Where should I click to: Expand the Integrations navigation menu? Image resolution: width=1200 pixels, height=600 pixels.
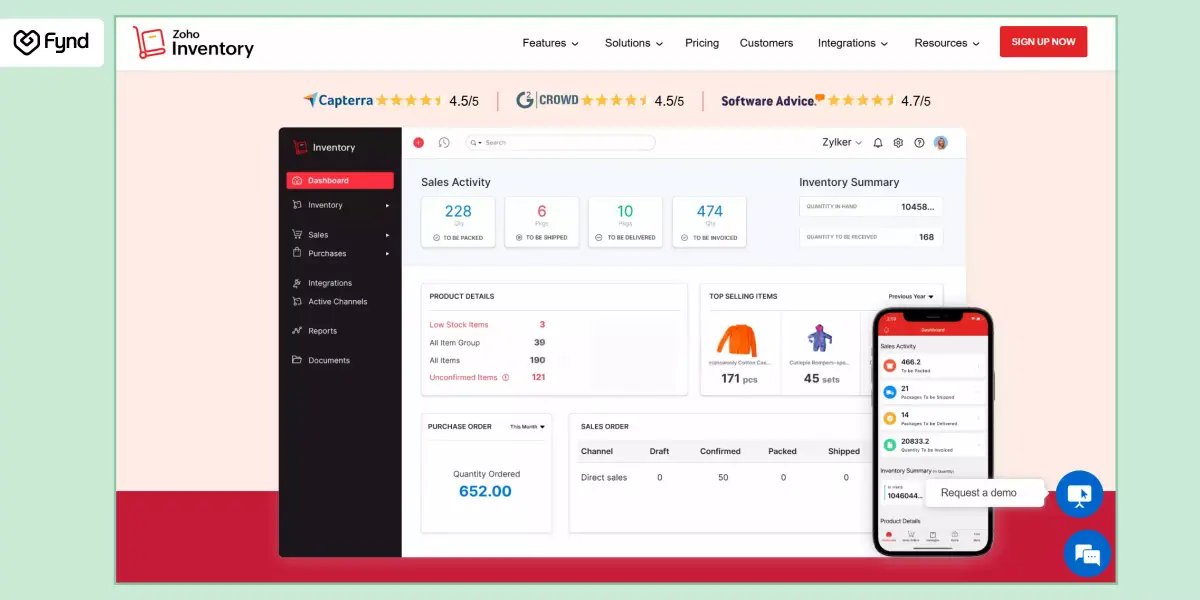(x=853, y=43)
